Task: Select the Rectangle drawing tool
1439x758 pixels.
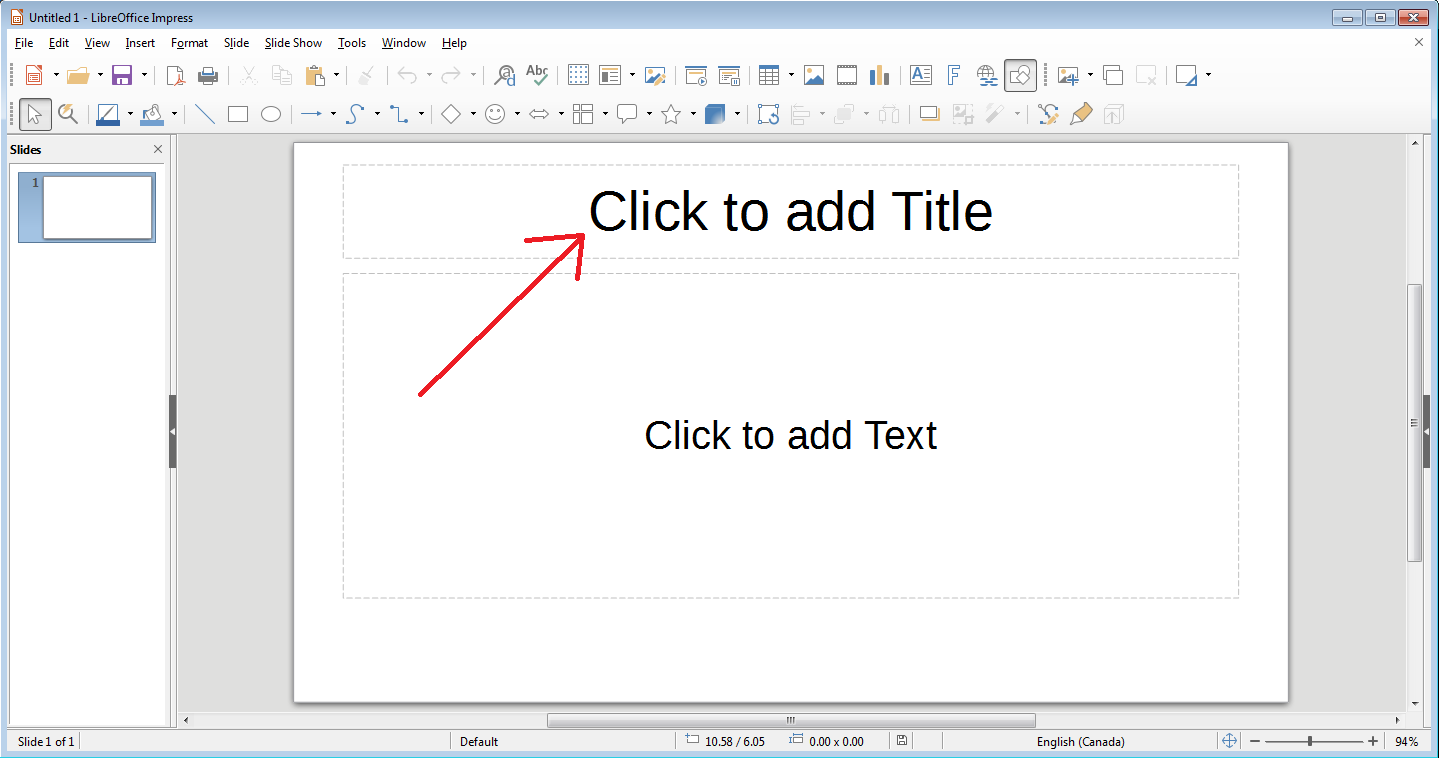Action: [x=238, y=114]
